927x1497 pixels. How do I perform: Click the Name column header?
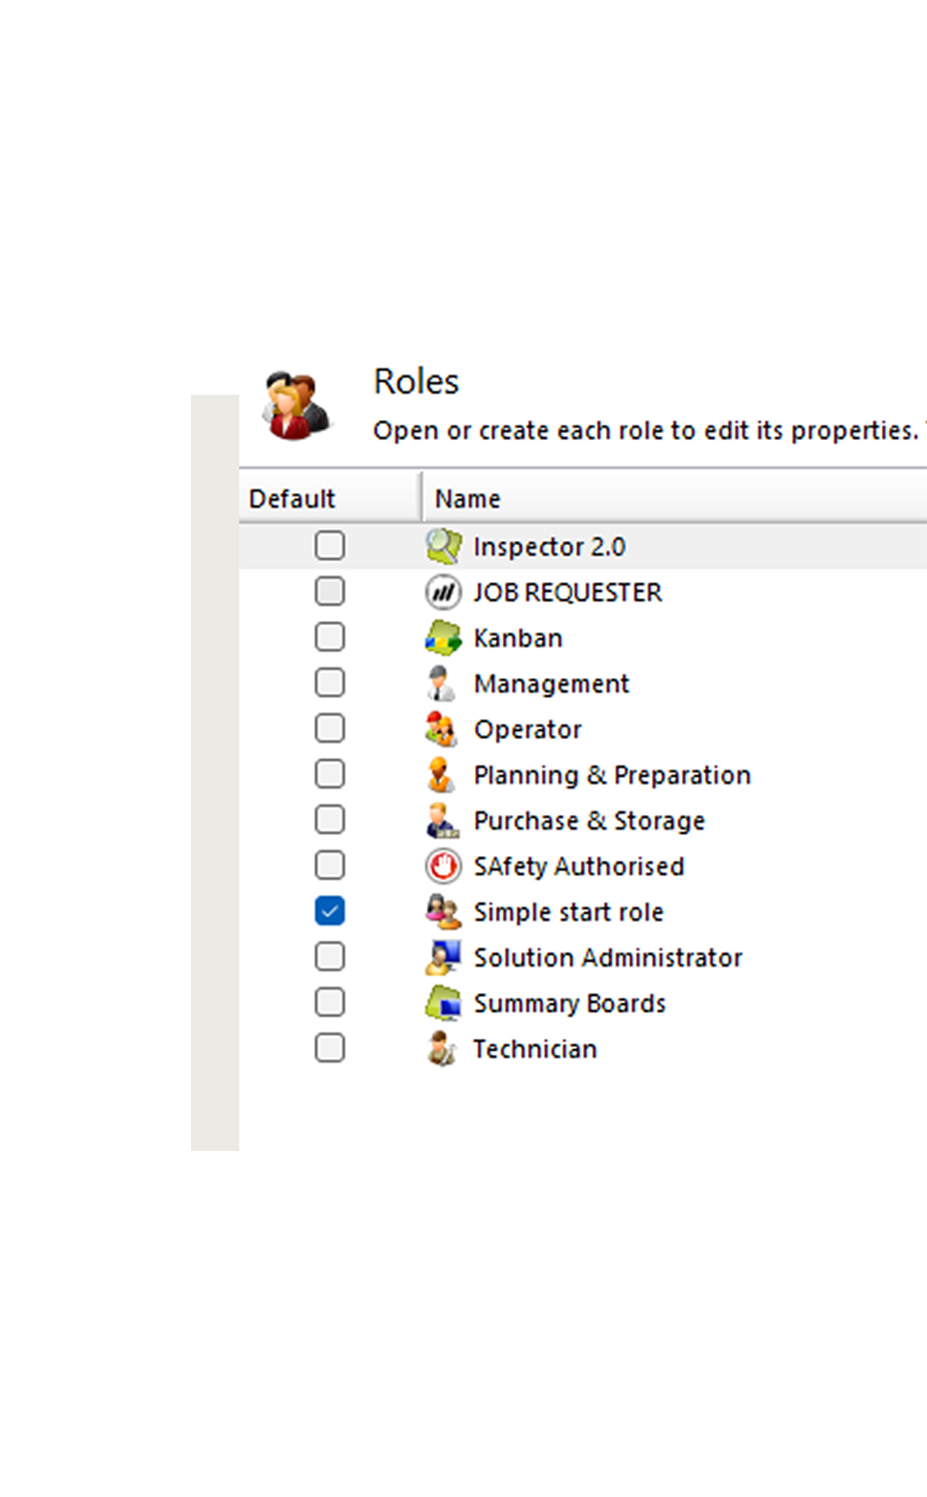[x=466, y=497]
